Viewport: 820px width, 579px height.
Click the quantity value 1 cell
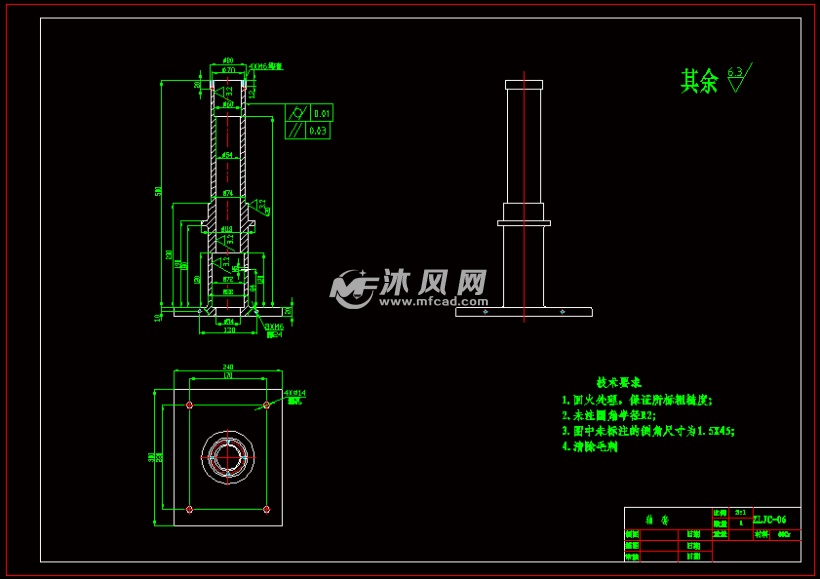[x=741, y=523]
